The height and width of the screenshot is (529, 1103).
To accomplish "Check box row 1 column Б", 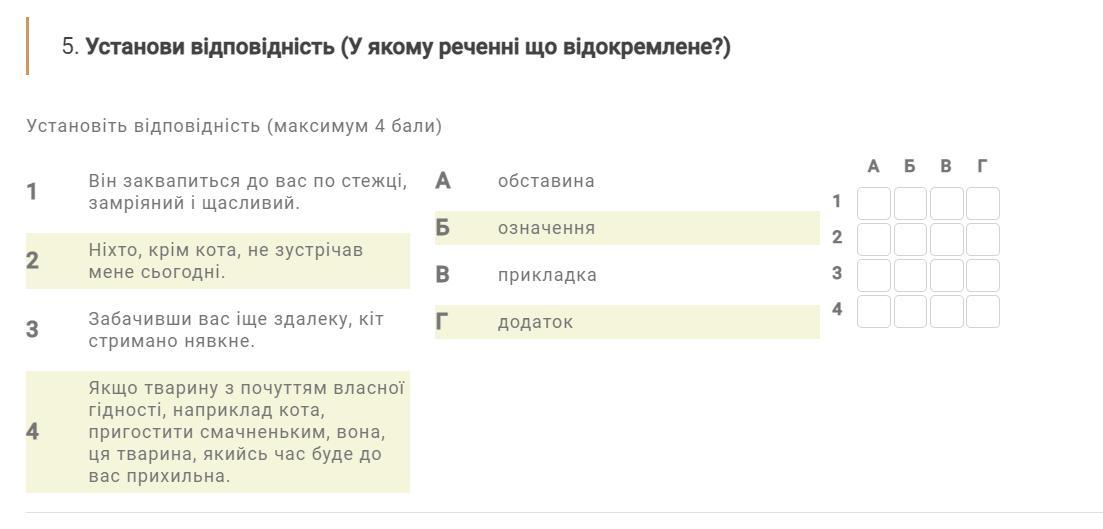I will pyautogui.click(x=910, y=203).
